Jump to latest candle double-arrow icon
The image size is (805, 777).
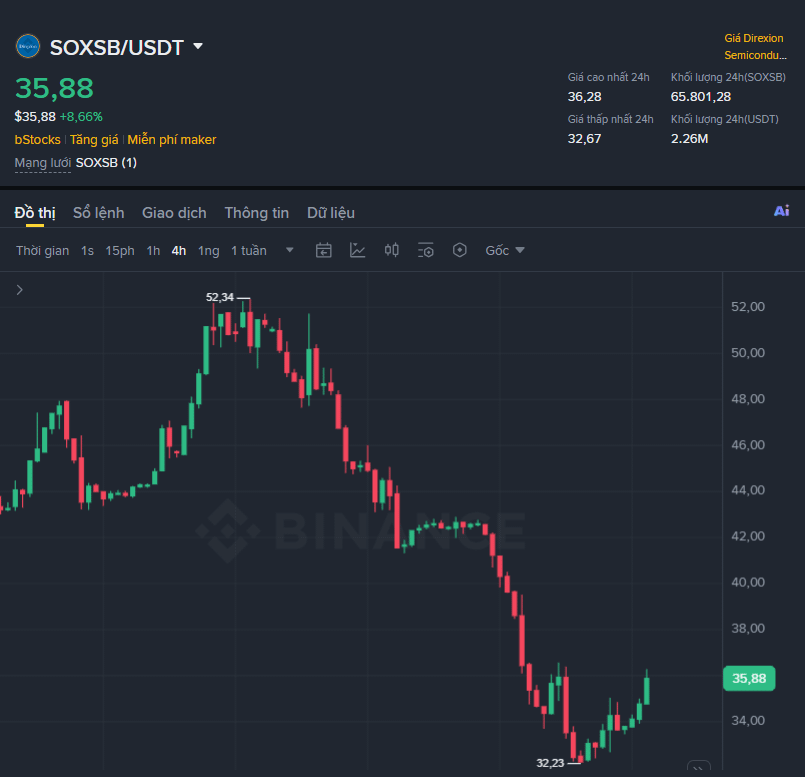(x=698, y=767)
